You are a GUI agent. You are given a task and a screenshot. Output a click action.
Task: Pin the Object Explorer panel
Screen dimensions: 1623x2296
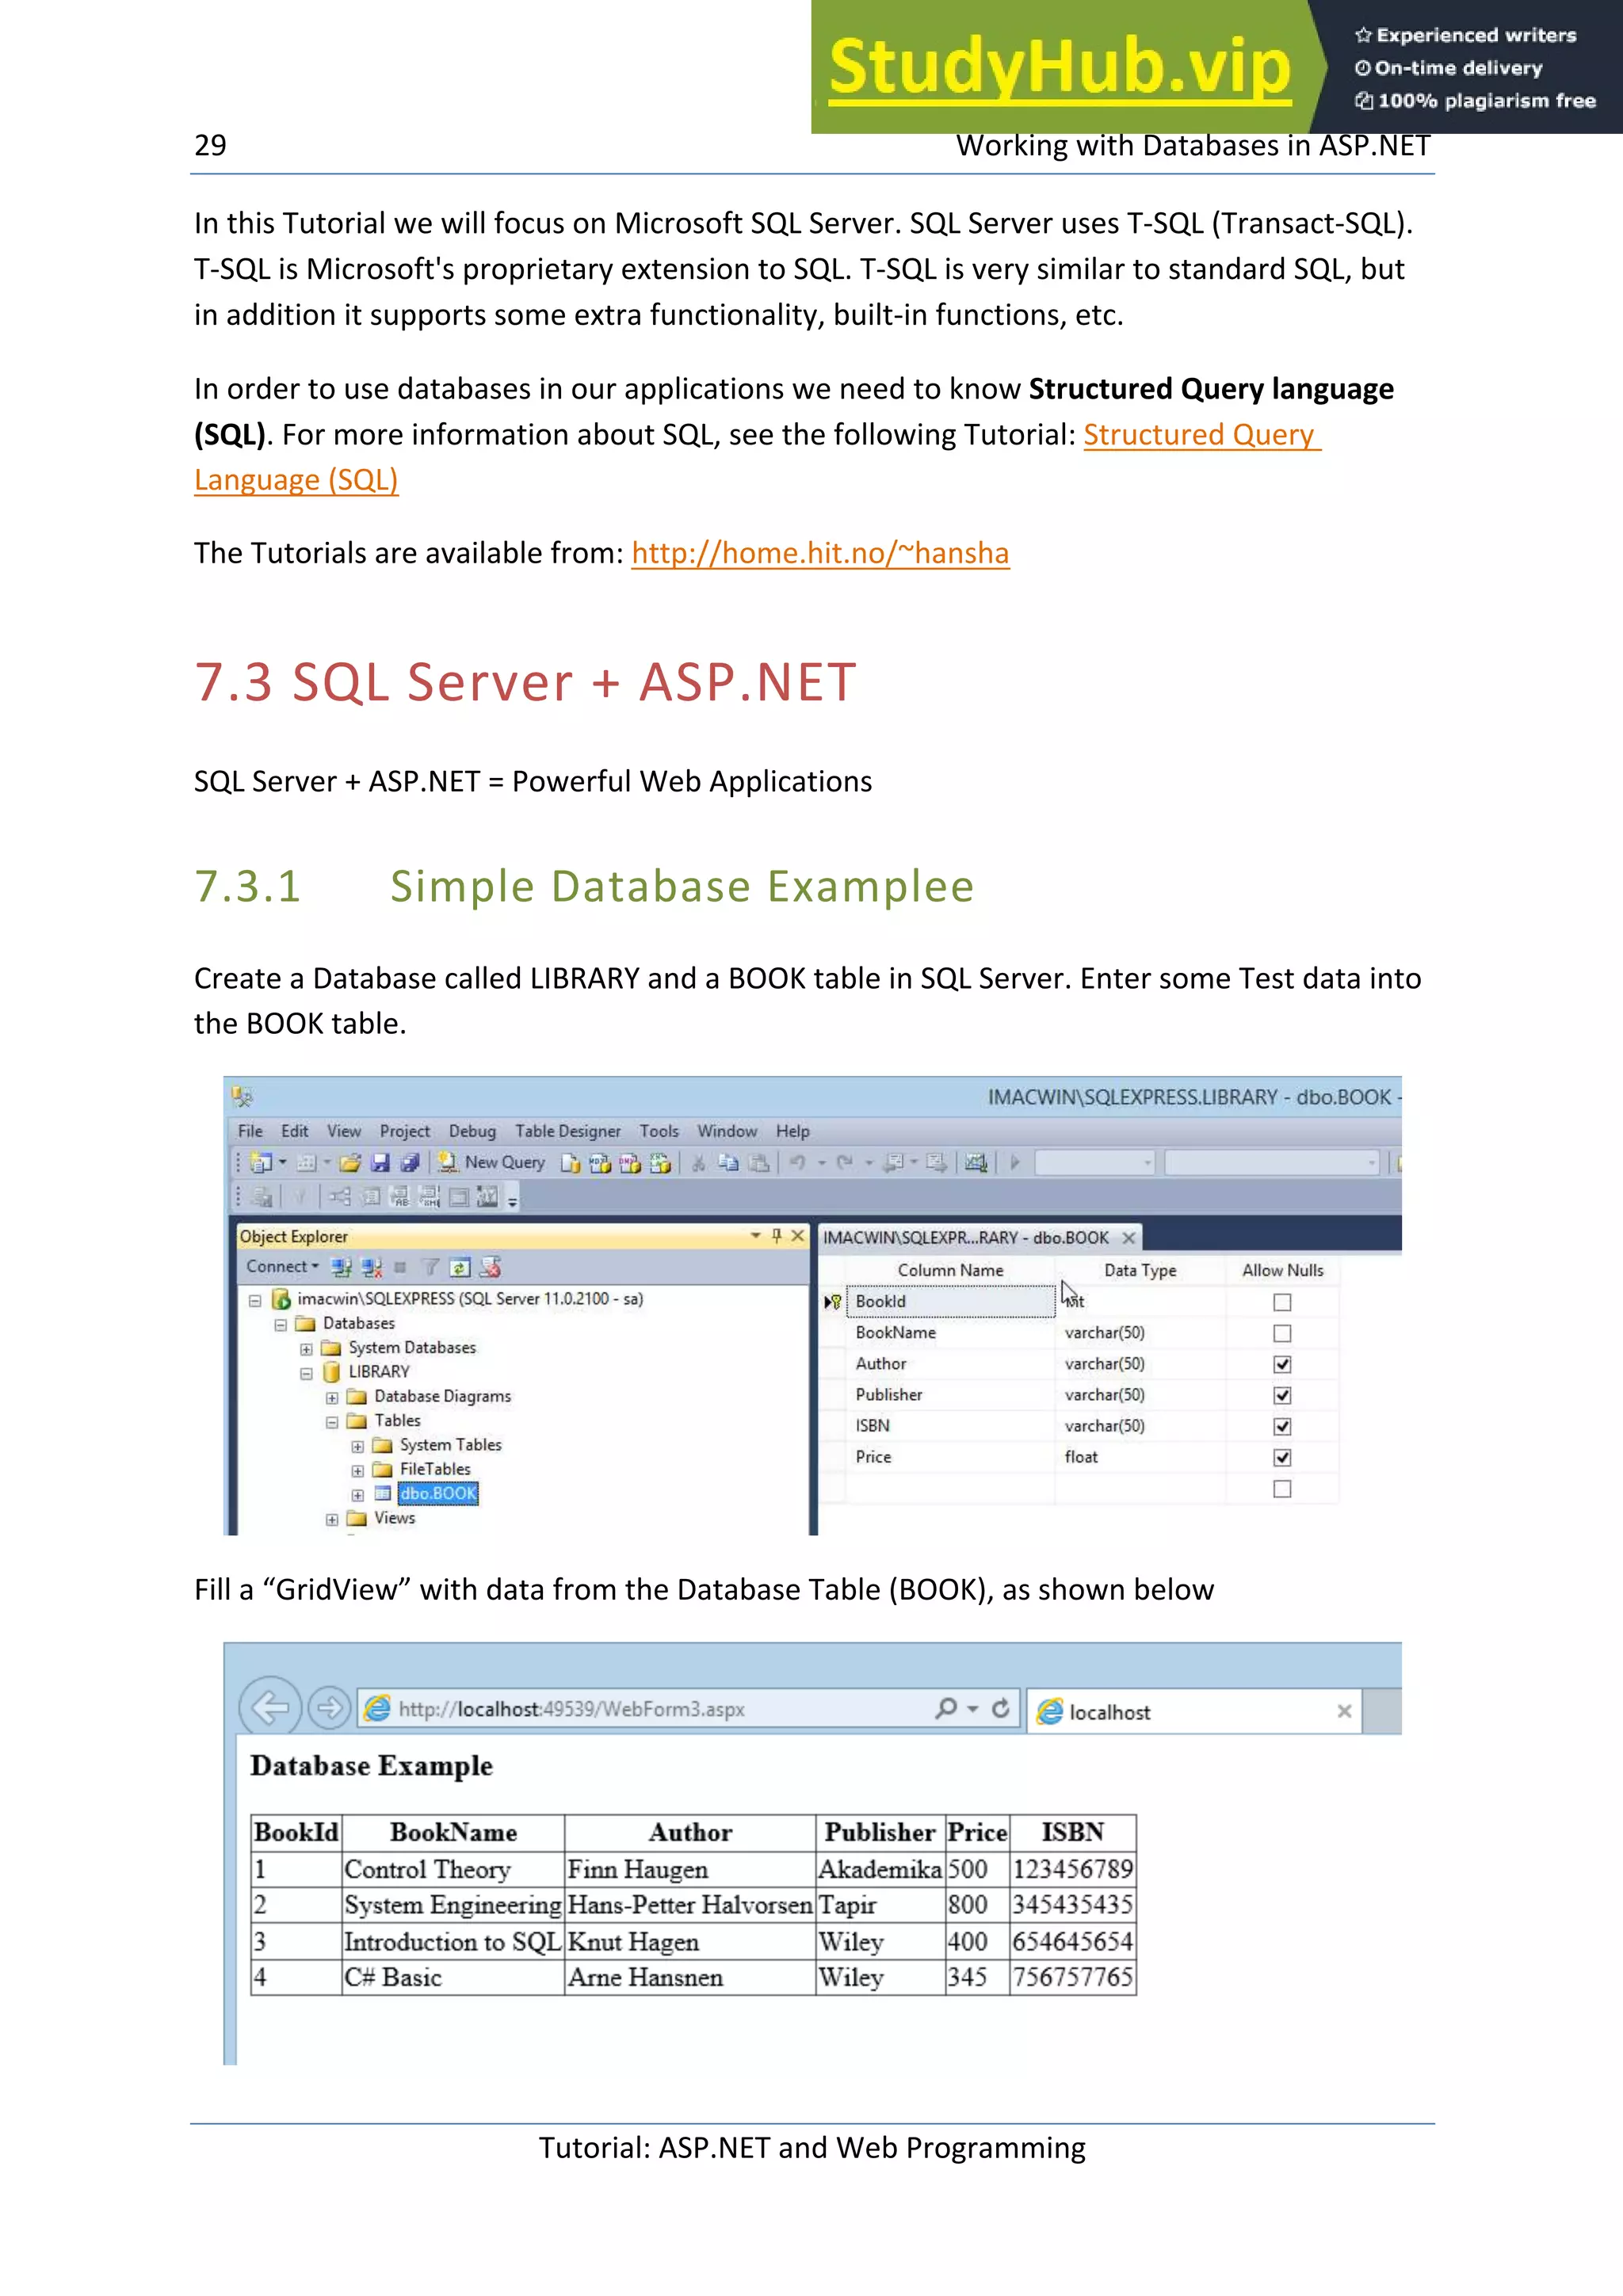click(777, 1236)
